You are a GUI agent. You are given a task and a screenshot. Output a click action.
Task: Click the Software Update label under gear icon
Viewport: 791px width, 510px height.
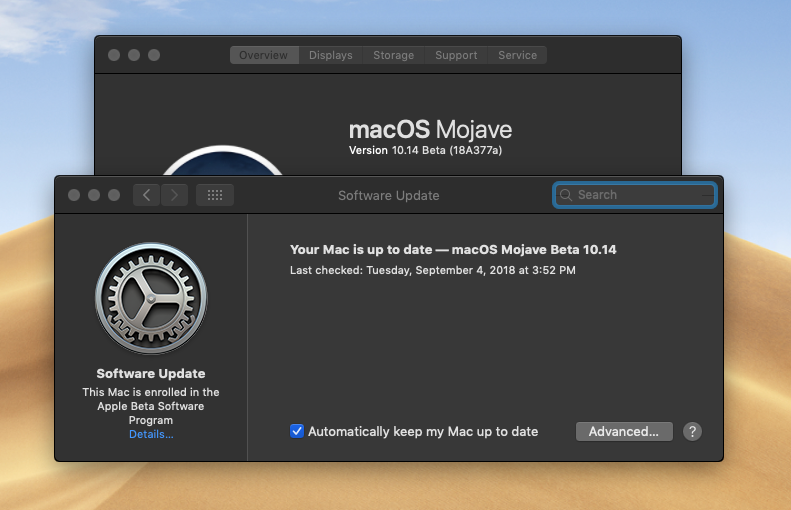point(151,374)
